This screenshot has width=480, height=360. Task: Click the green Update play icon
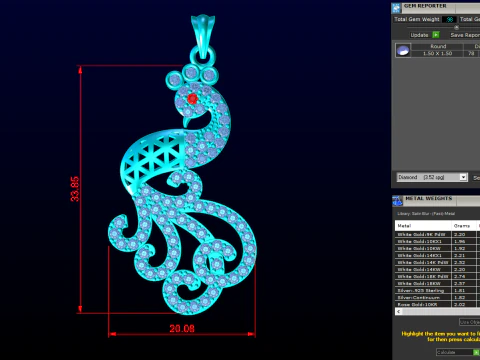436,35
